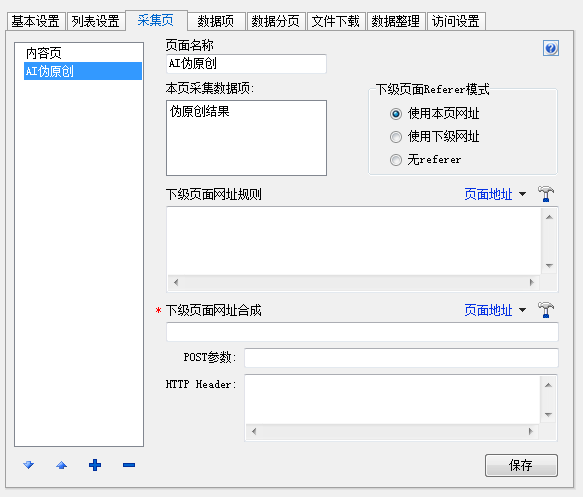Open hammer tool beside 下级页面网址规则
Screen dimensions: 583x497
[545, 194]
